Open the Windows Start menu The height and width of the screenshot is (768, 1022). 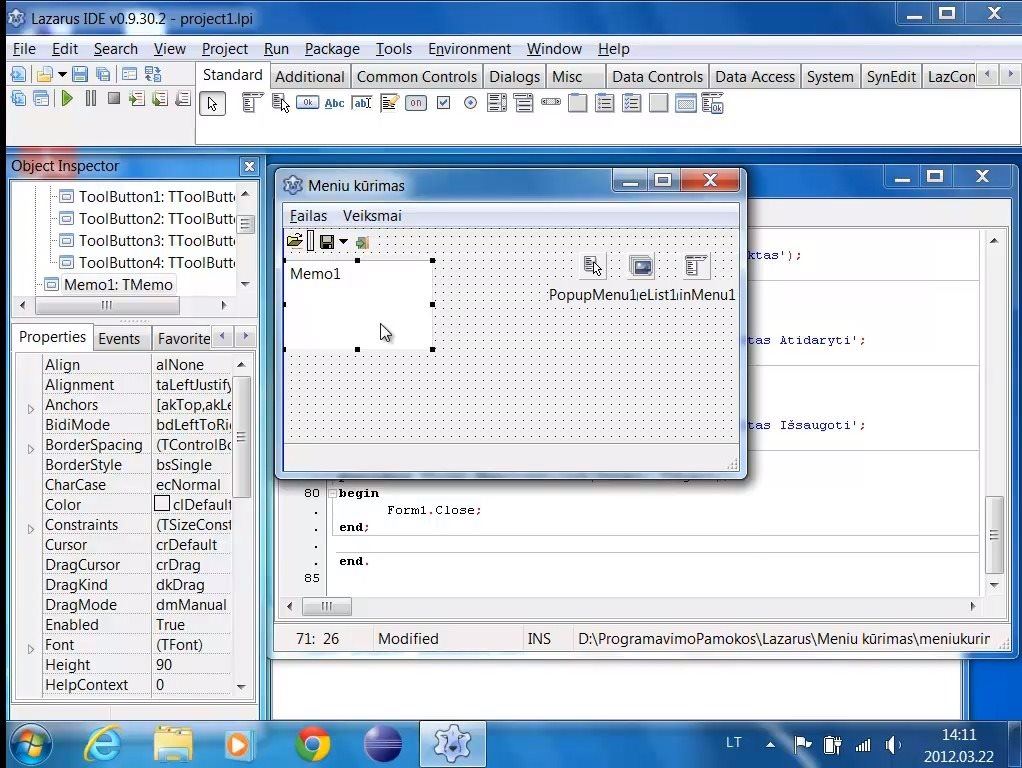[x=30, y=744]
